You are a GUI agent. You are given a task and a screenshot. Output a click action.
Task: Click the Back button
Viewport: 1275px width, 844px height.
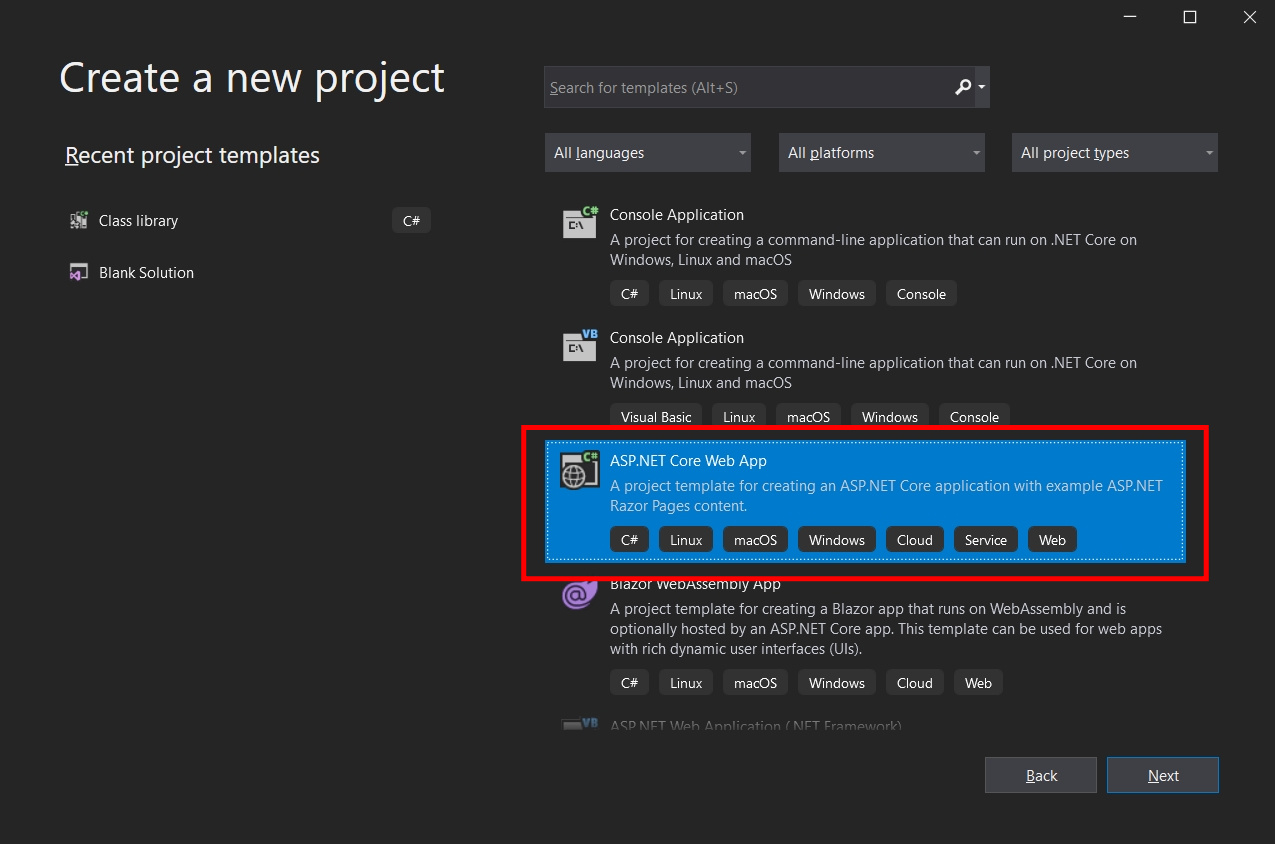point(1041,775)
